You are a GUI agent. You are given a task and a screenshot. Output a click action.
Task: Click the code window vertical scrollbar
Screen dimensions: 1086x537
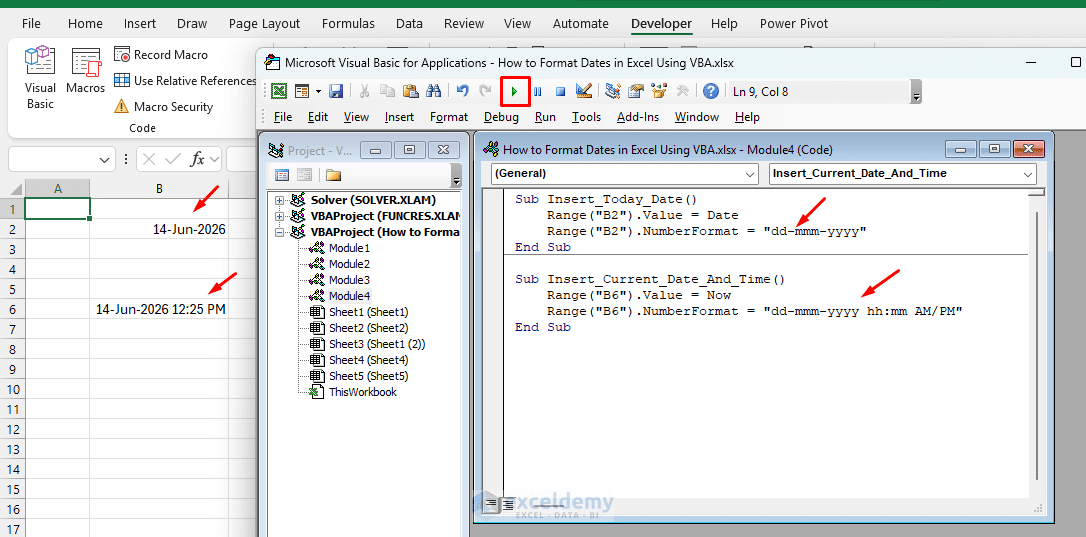(1036, 346)
